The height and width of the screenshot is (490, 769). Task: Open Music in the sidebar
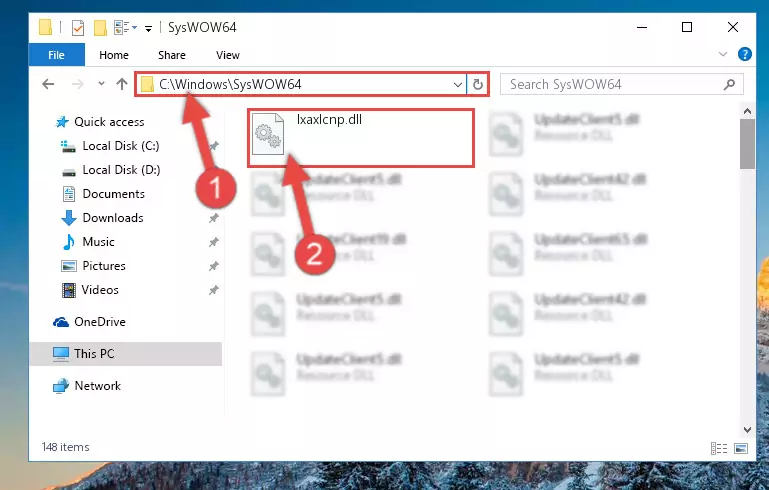point(98,242)
